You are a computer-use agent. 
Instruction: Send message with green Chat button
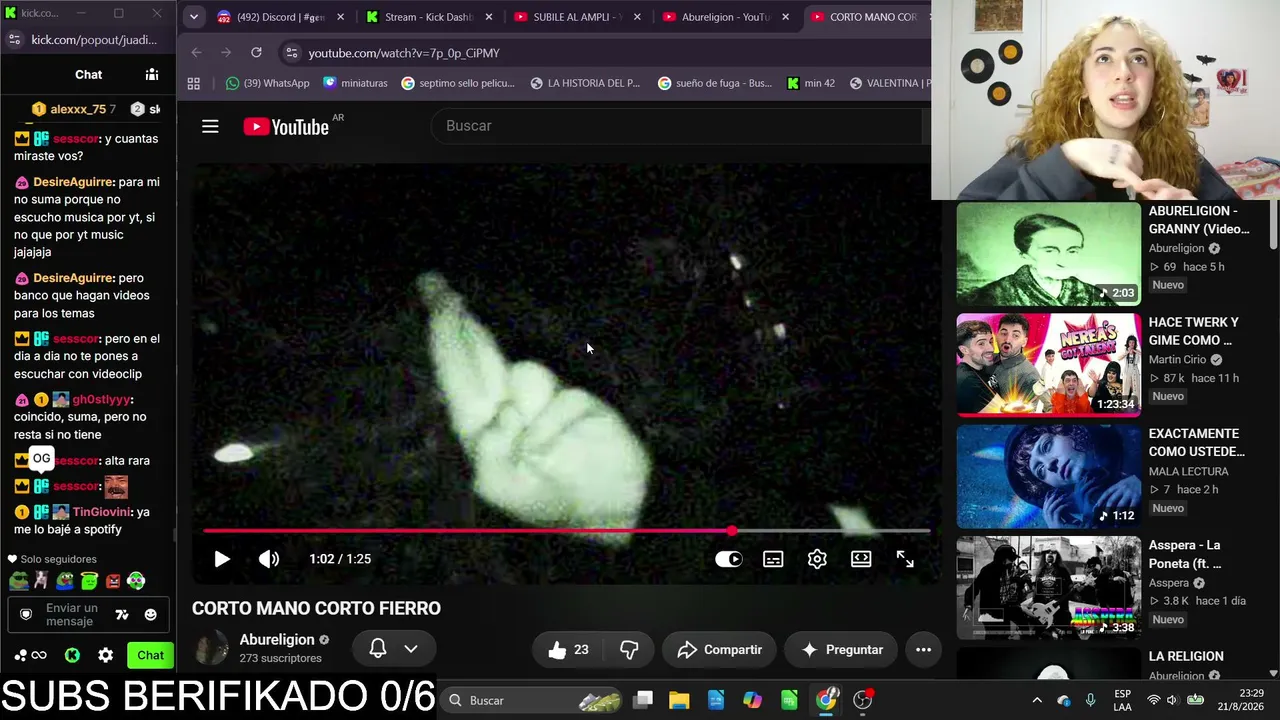click(151, 655)
